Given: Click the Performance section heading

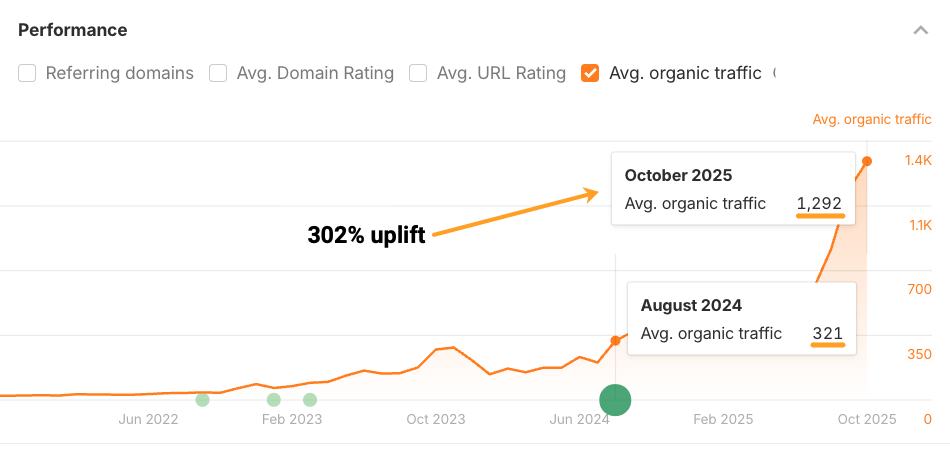Looking at the screenshot, I should (x=73, y=30).
